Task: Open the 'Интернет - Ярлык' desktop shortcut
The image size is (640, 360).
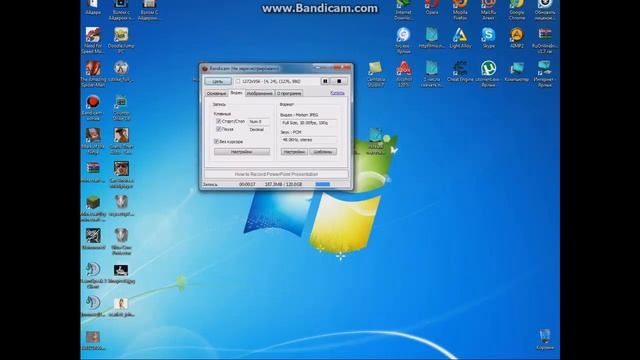Action: point(545,73)
